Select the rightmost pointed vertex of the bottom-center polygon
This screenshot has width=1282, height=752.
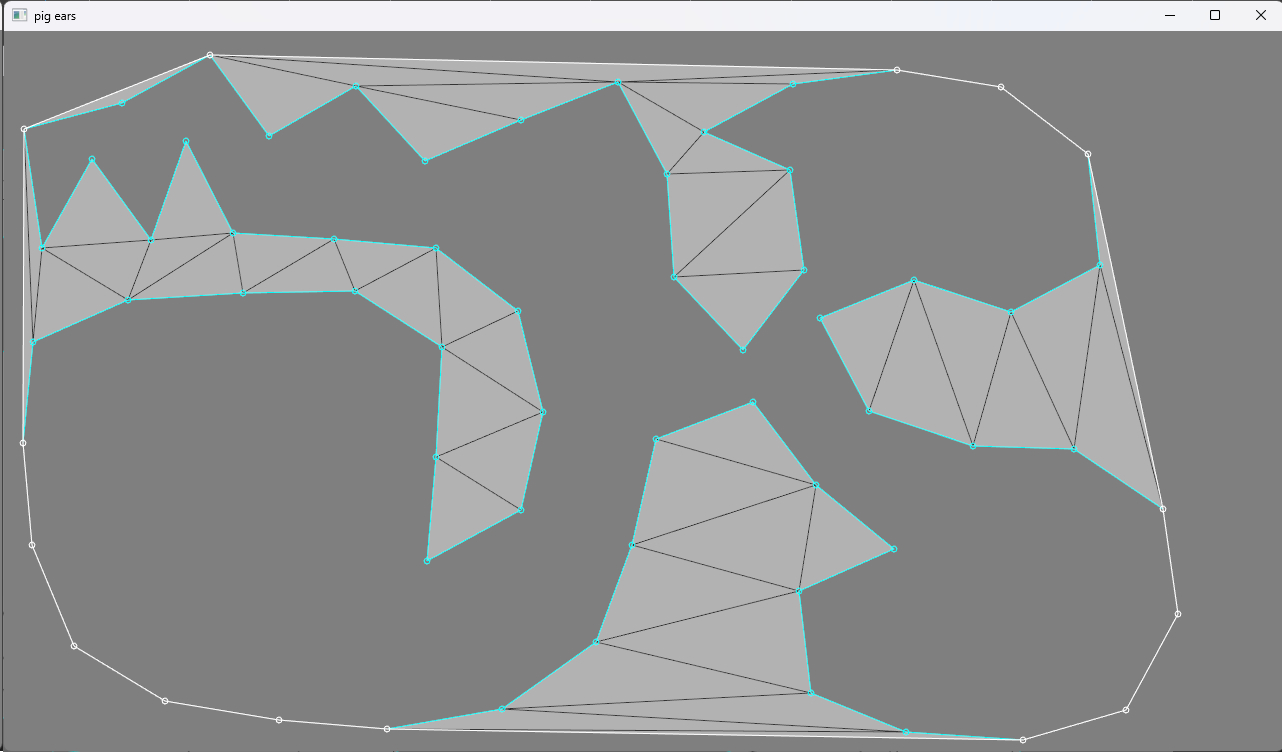tap(893, 549)
